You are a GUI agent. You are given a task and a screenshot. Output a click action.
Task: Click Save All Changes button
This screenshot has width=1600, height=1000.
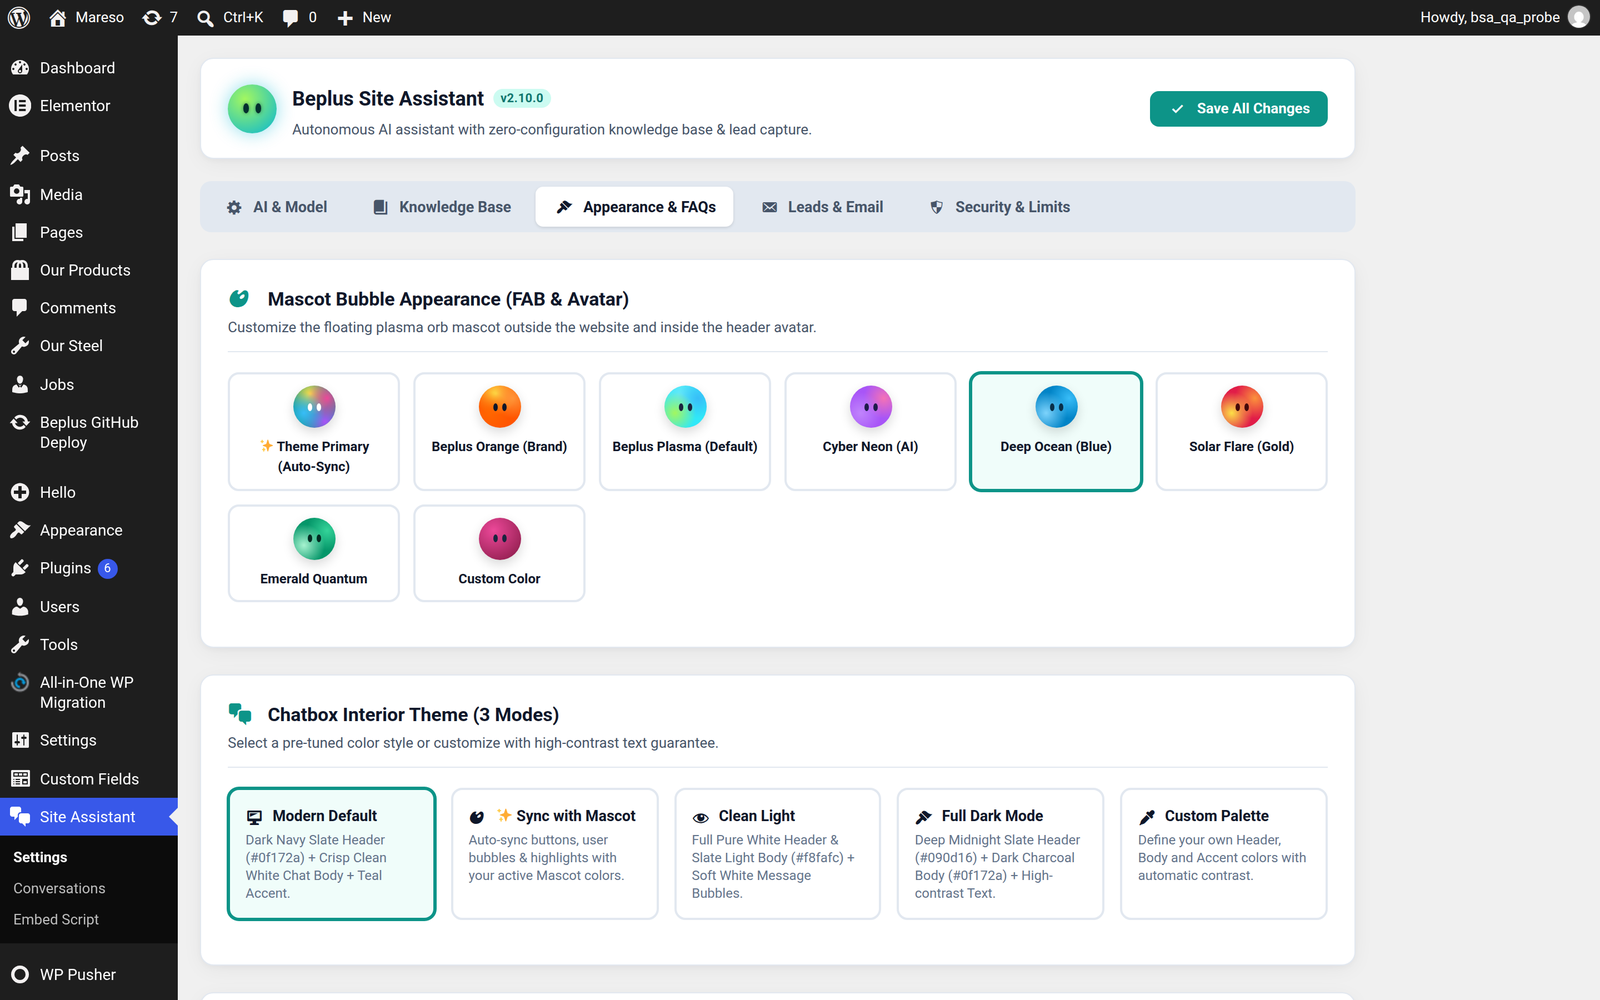click(1239, 109)
